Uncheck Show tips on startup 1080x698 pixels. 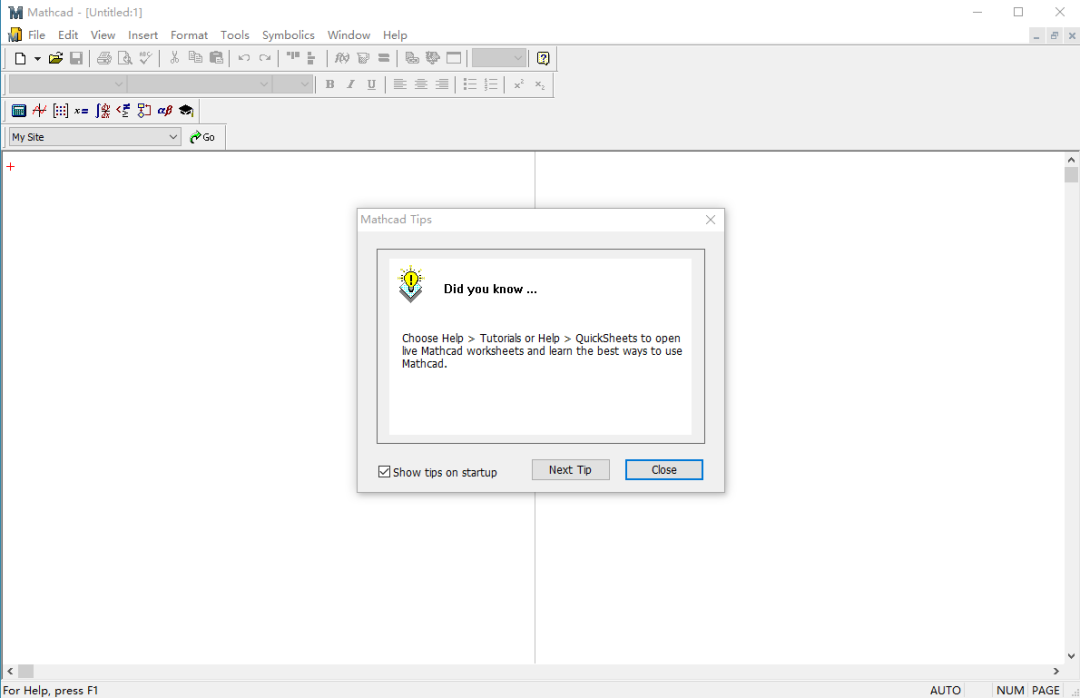(384, 472)
